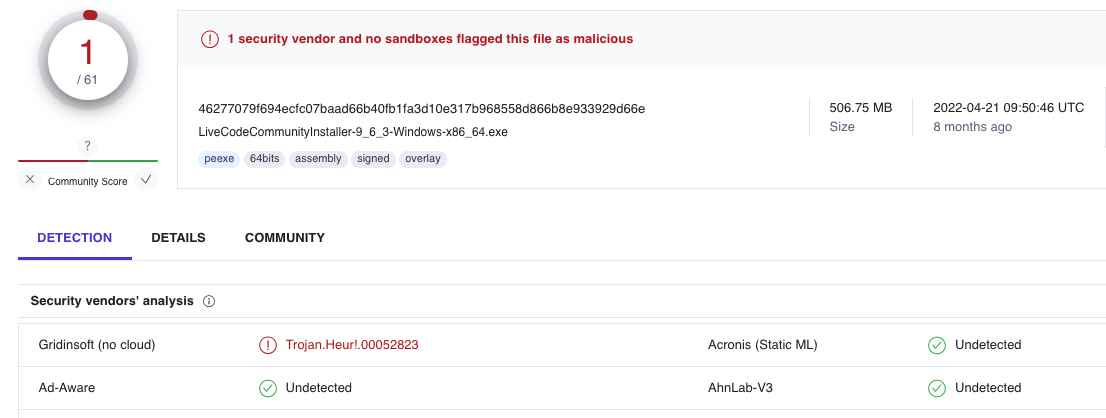Click the red alert icon next to Trojan.Heur!.00052823

(x=267, y=345)
